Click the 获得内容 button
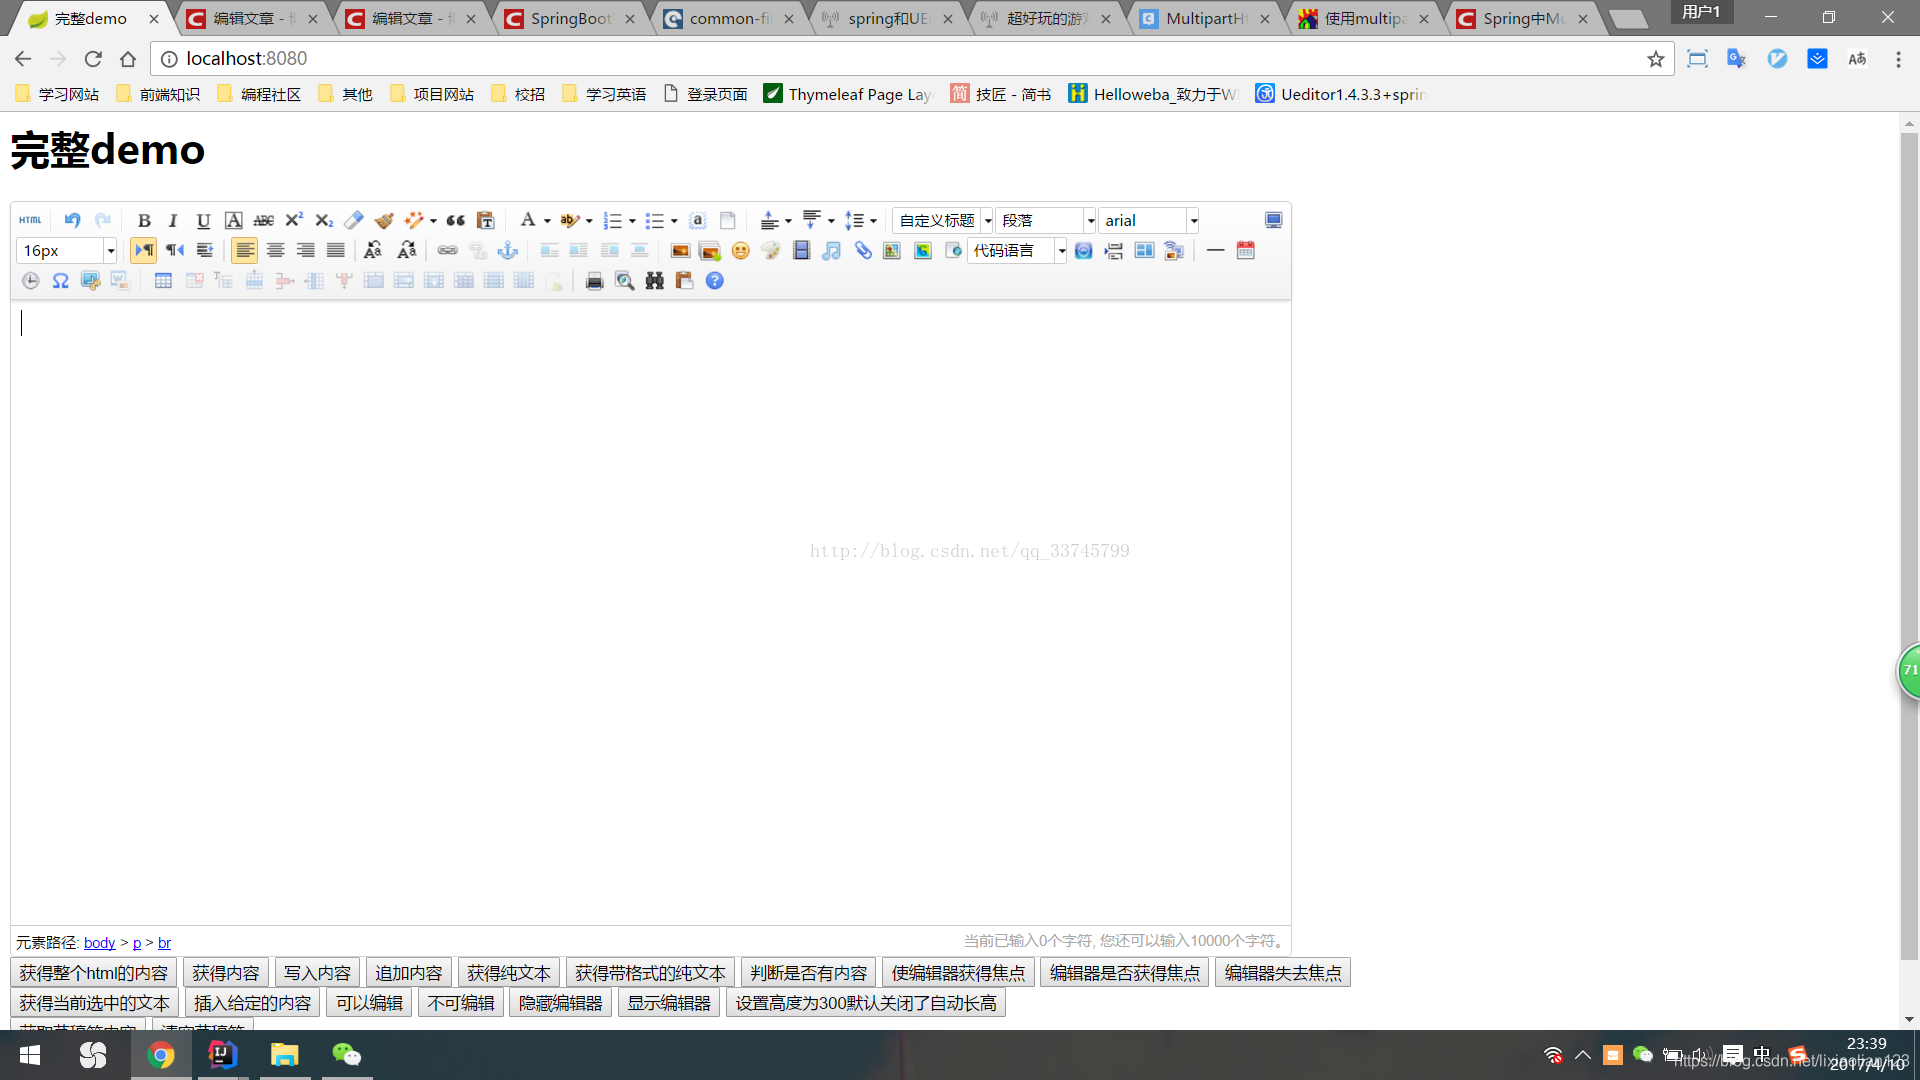The width and height of the screenshot is (1920, 1080). point(225,973)
